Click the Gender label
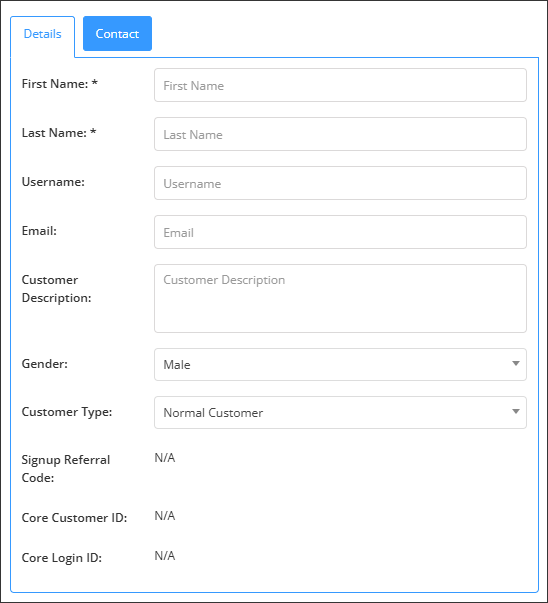The height and width of the screenshot is (603, 548). coord(45,364)
